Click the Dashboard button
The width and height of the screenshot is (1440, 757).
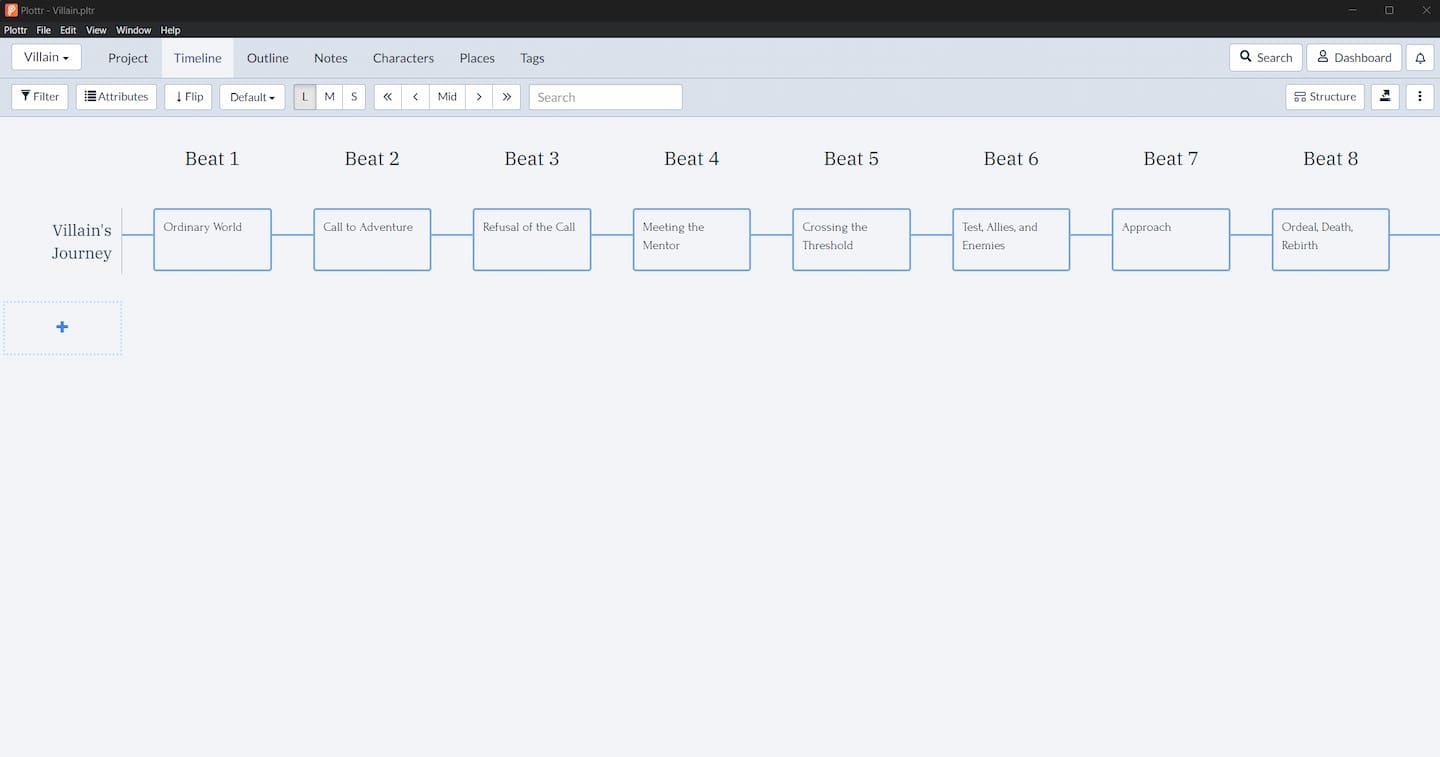click(x=1354, y=58)
